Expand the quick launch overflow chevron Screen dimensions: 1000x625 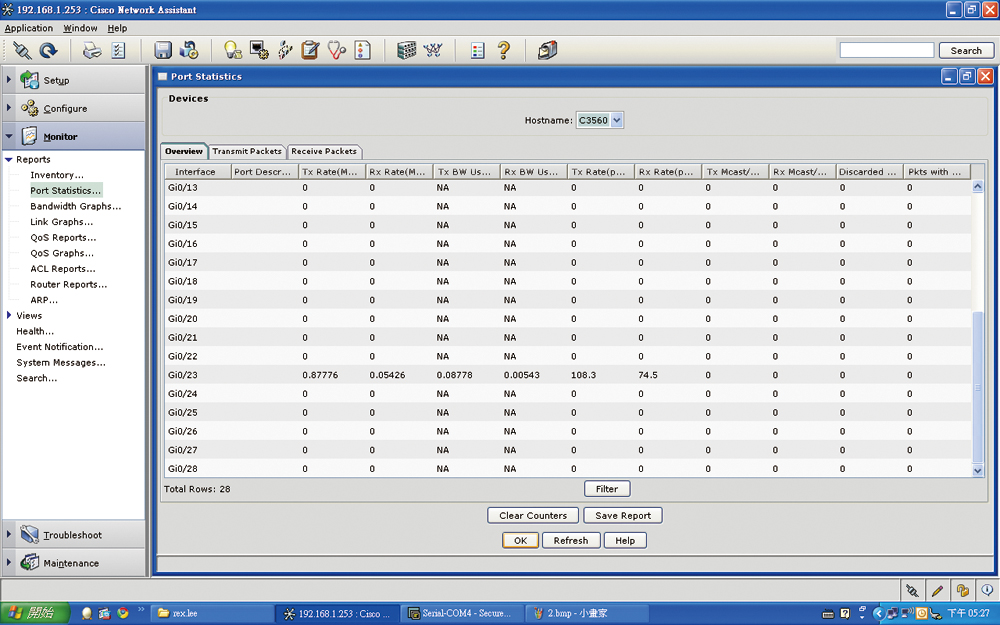[141, 610]
